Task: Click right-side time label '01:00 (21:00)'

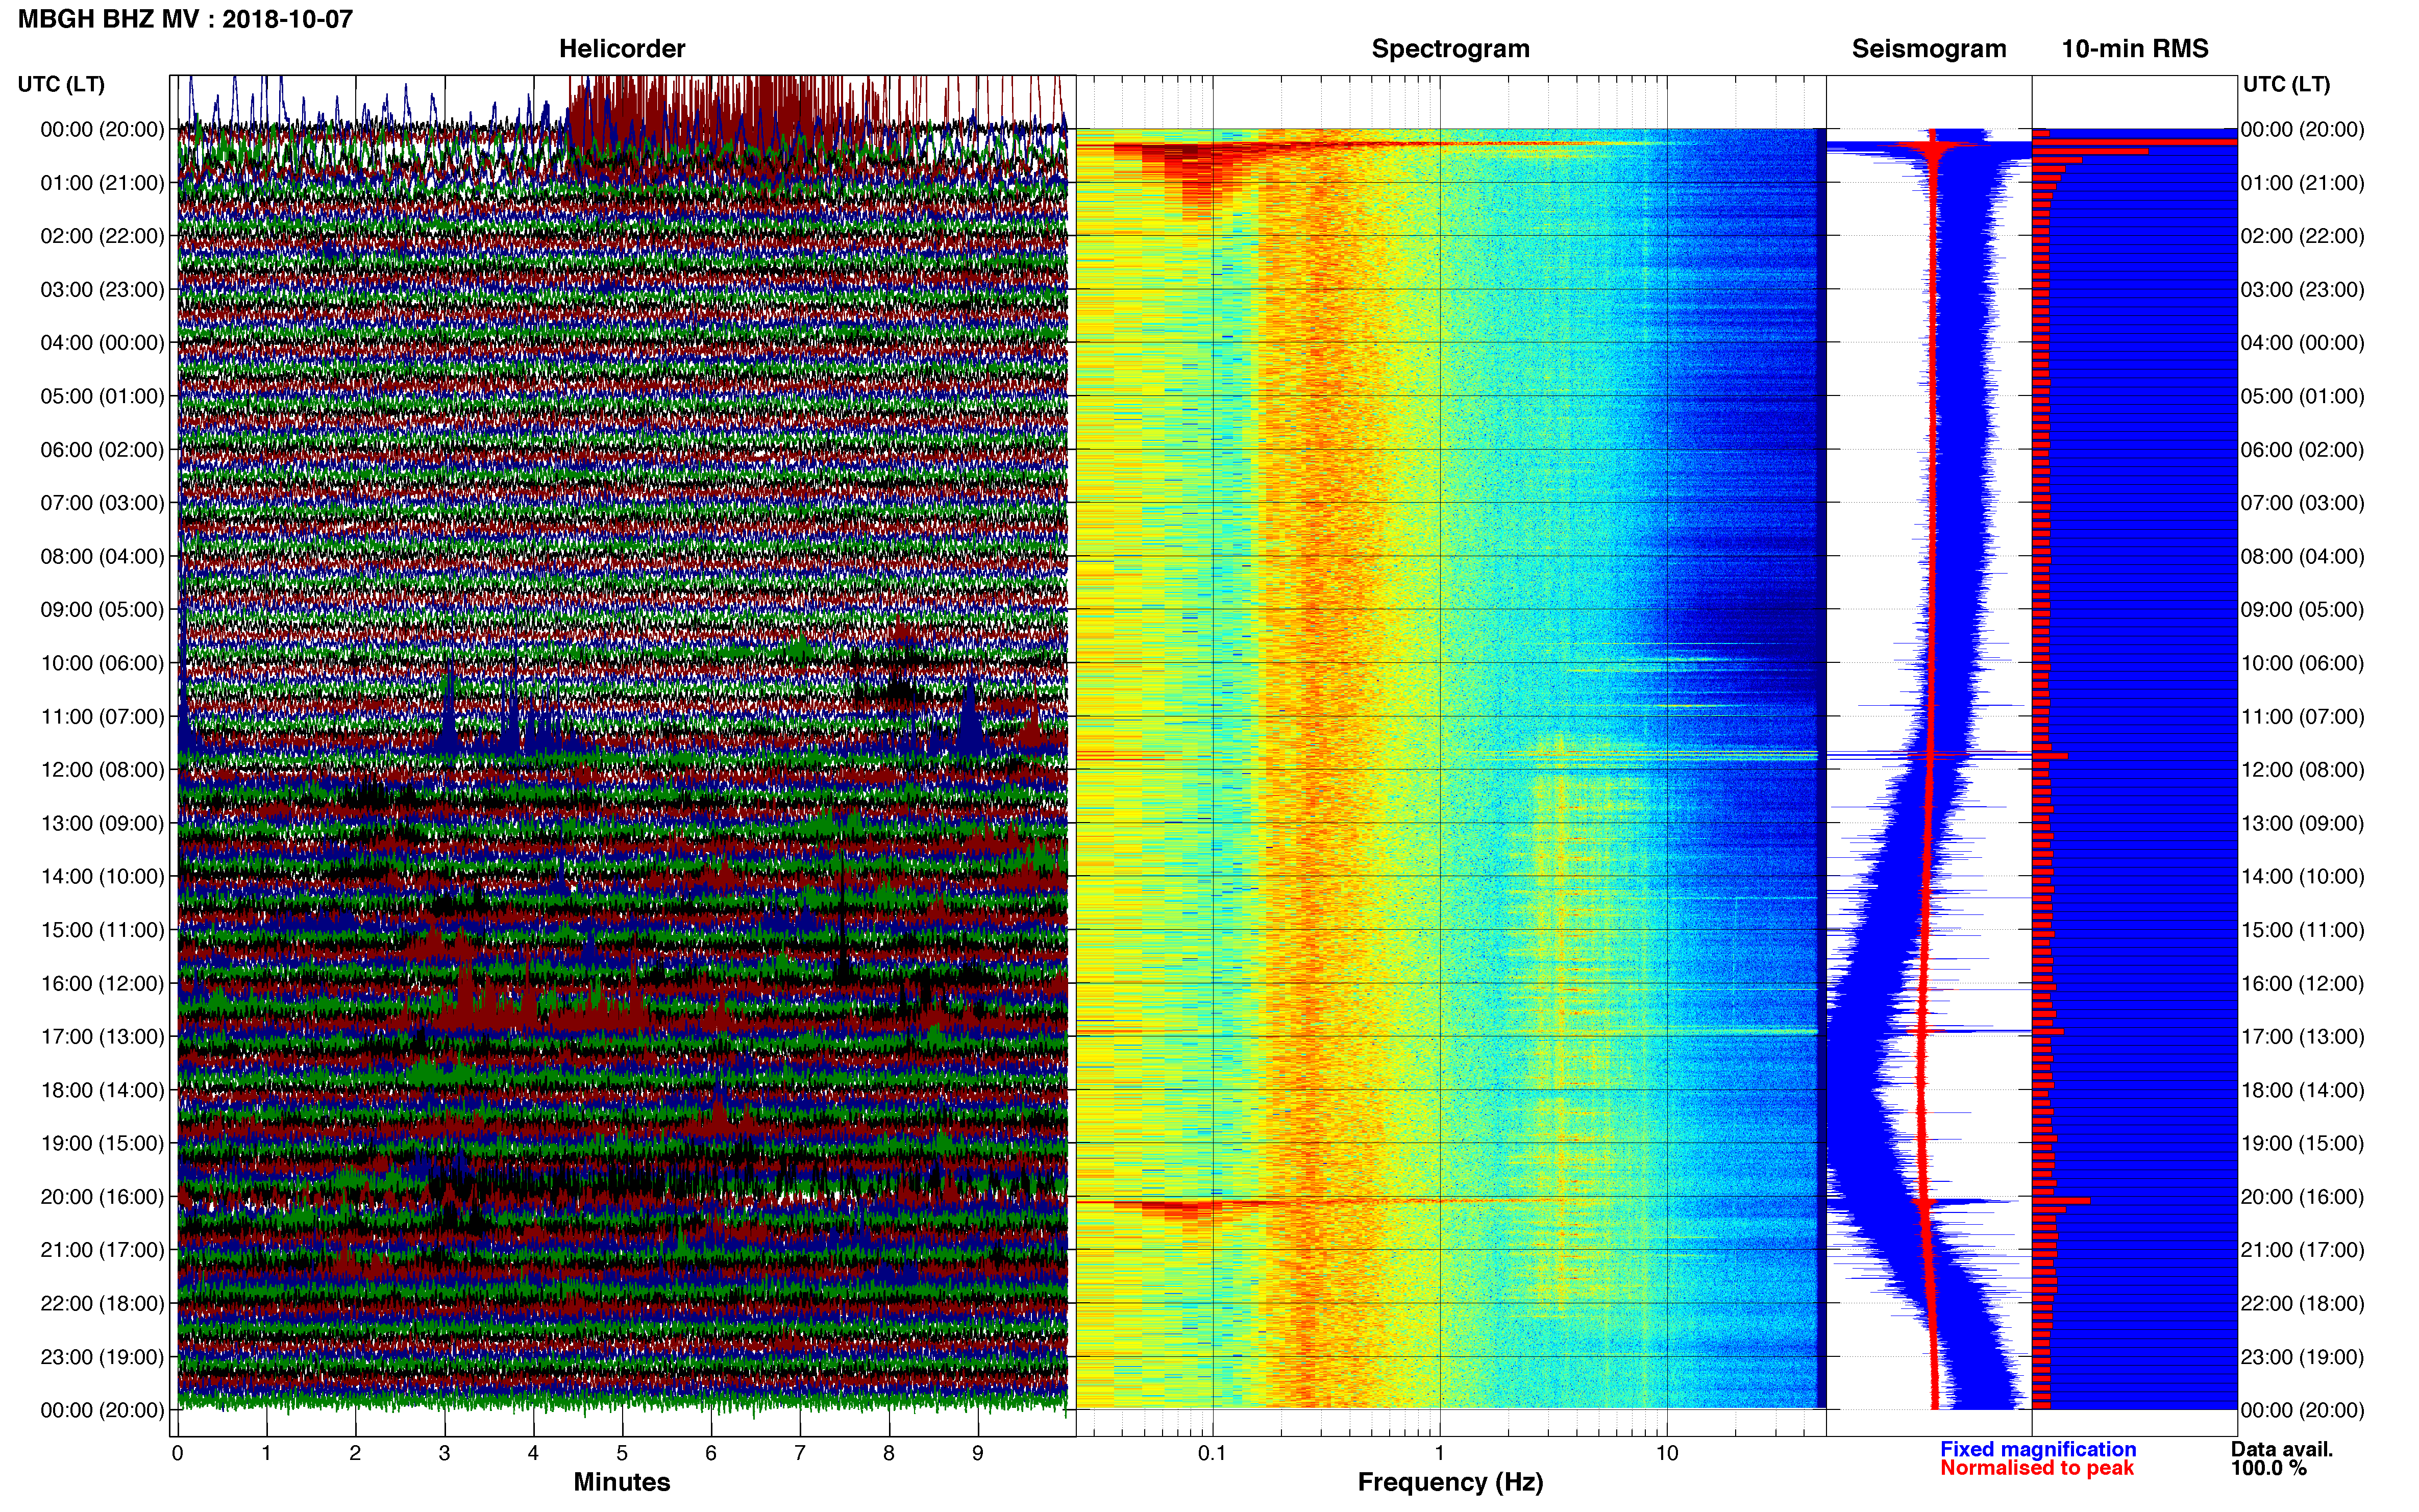Action: pos(2302,183)
